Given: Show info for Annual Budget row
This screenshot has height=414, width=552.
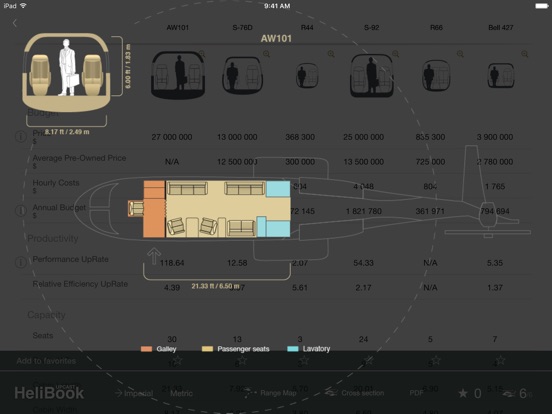Looking at the screenshot, I should tap(21, 211).
